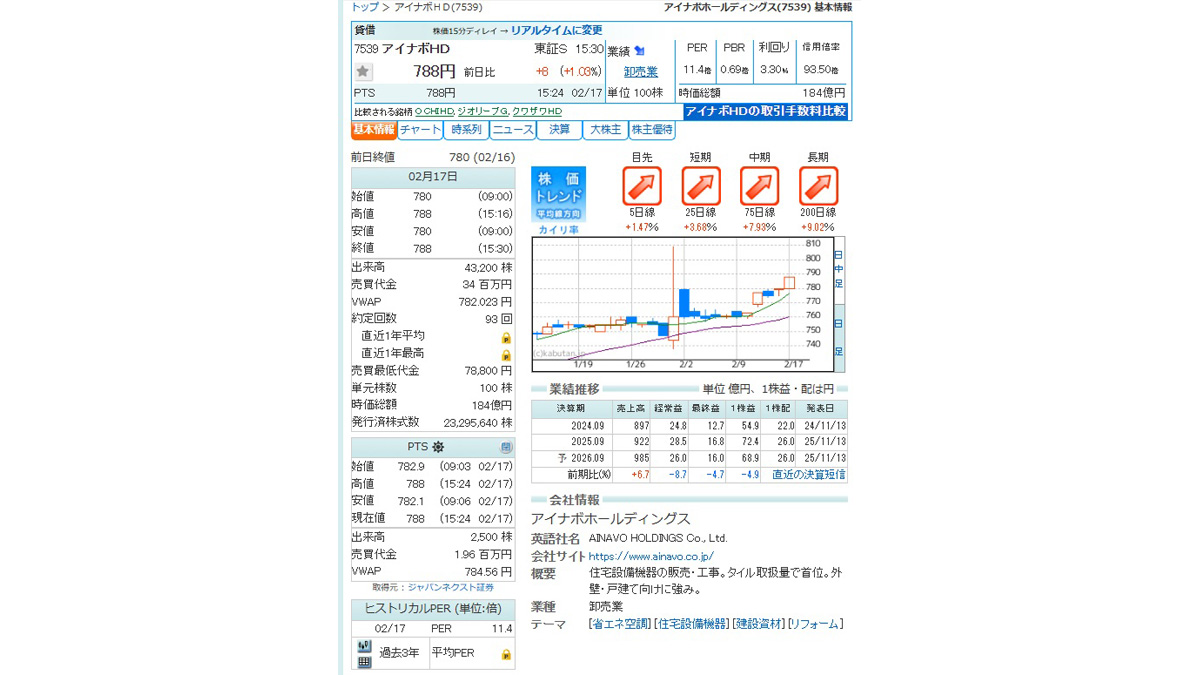The width and height of the screenshot is (1200, 675).
Task: Click the 目先 5日線 trend arrow icon
Action: point(642,186)
